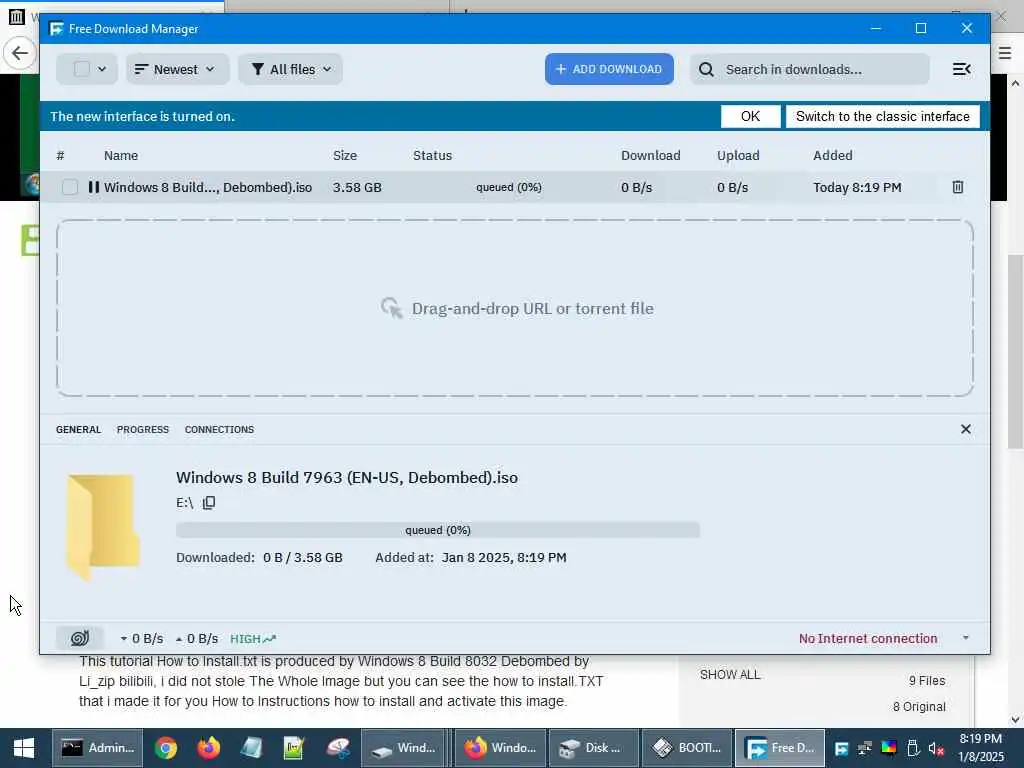
Task: Open the General tab
Action: tap(78, 430)
